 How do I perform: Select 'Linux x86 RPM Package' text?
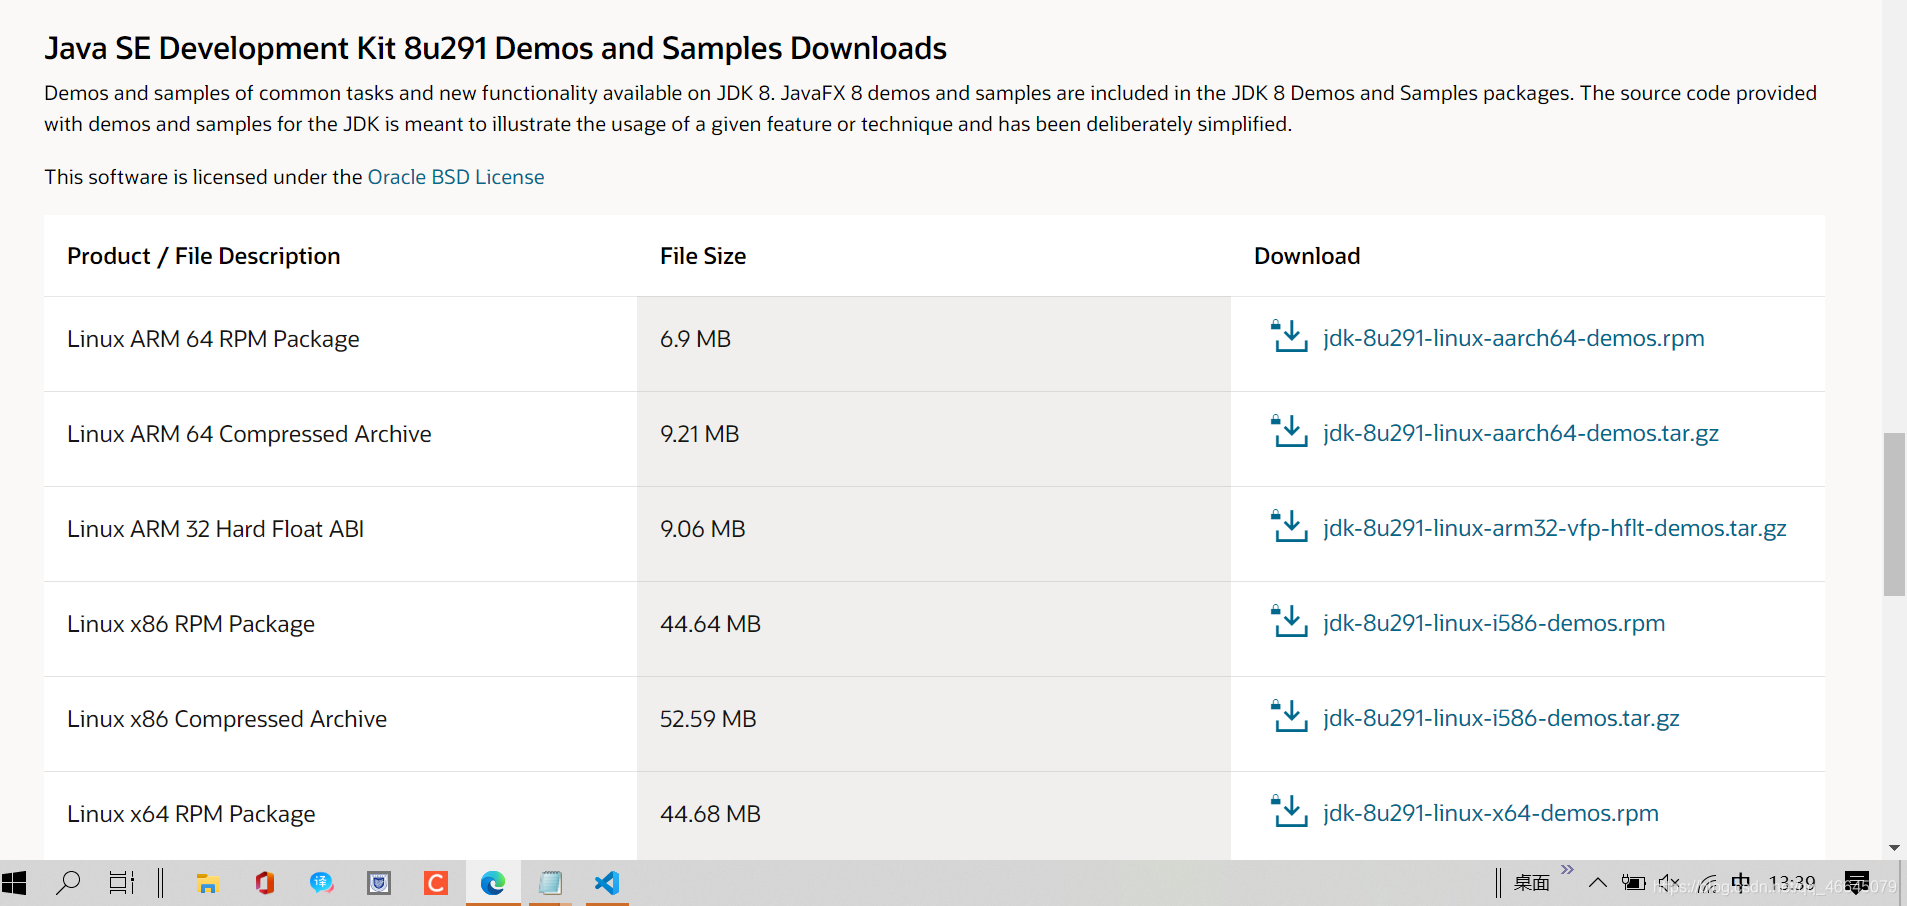[191, 624]
